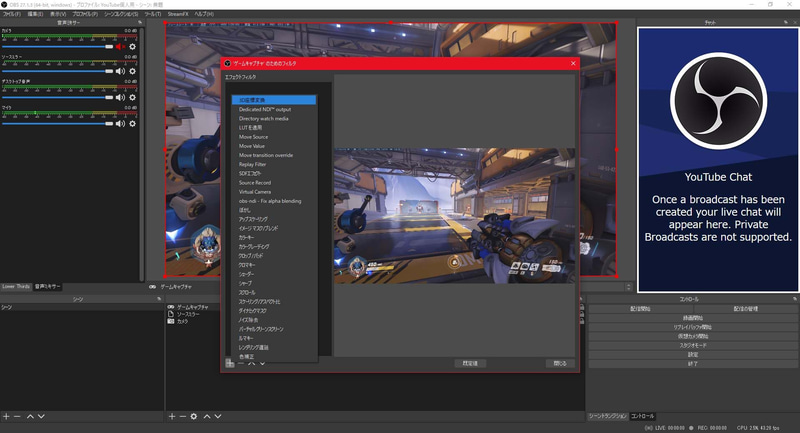
Task: Open the ツール(T) menu
Action: [153, 14]
